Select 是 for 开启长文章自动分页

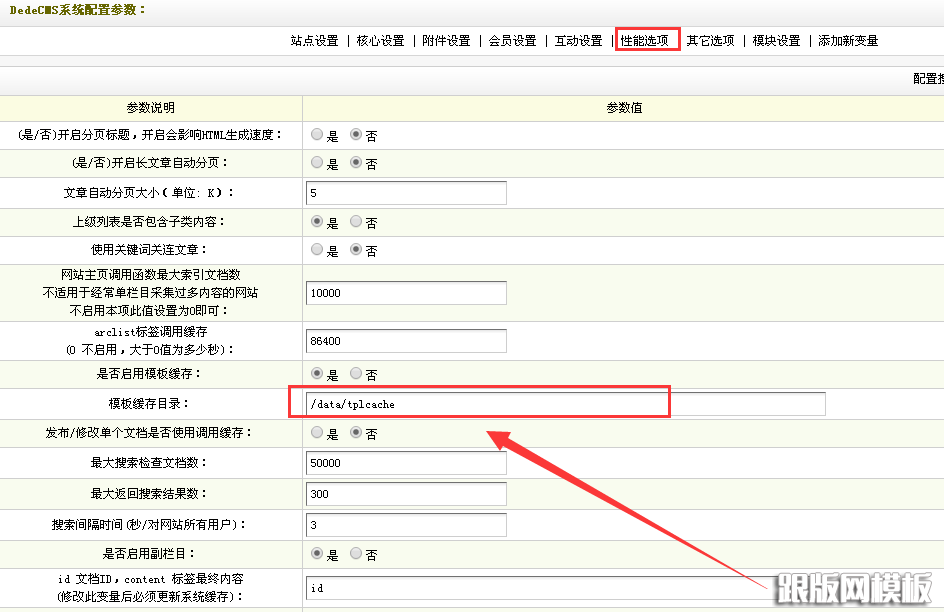tap(317, 163)
